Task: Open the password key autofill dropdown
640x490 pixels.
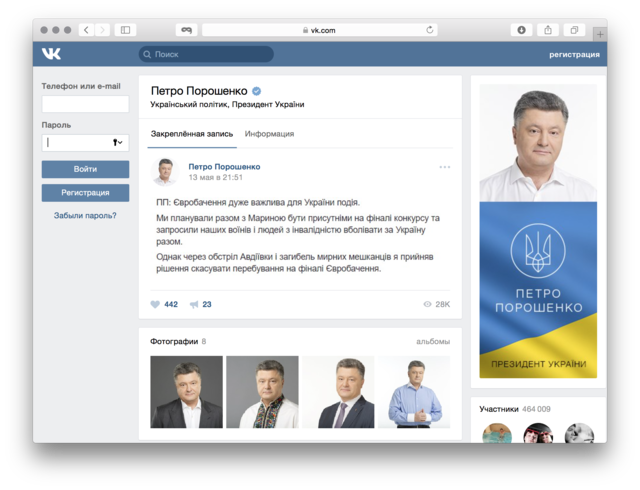Action: (x=118, y=143)
